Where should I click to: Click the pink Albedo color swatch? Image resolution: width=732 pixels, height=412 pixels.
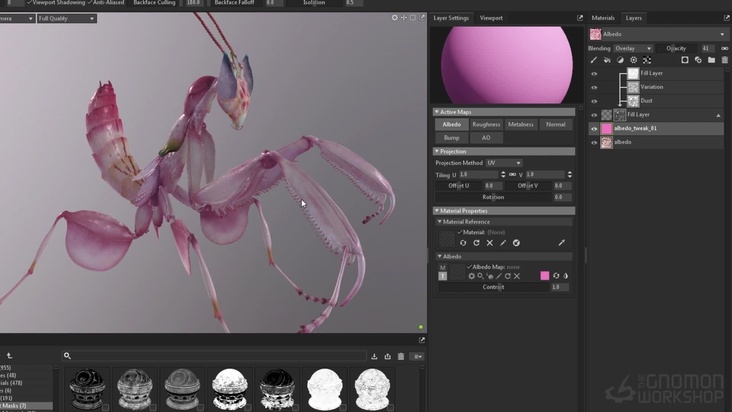pos(545,276)
